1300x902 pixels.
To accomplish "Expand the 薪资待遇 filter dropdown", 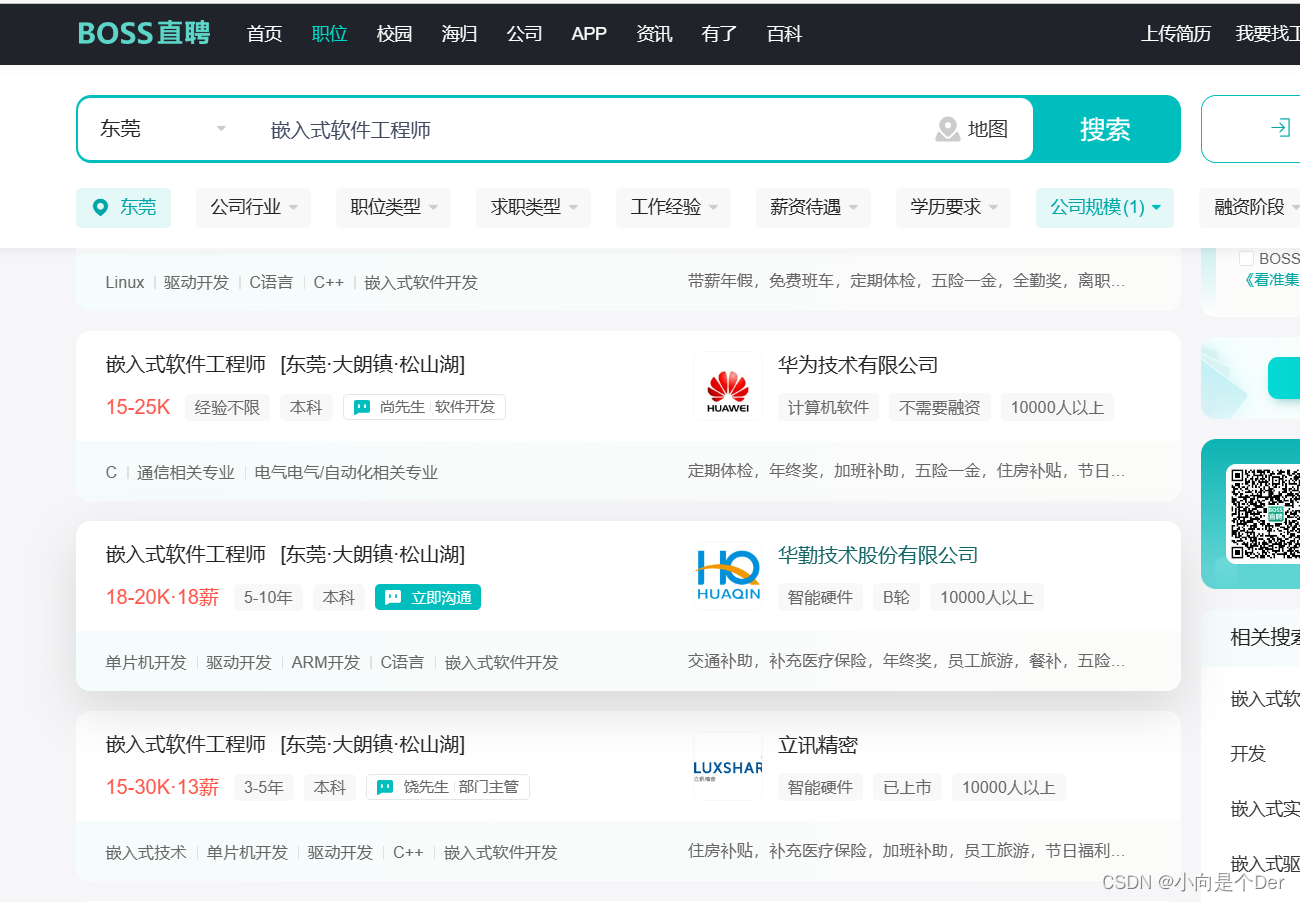I will 814,207.
